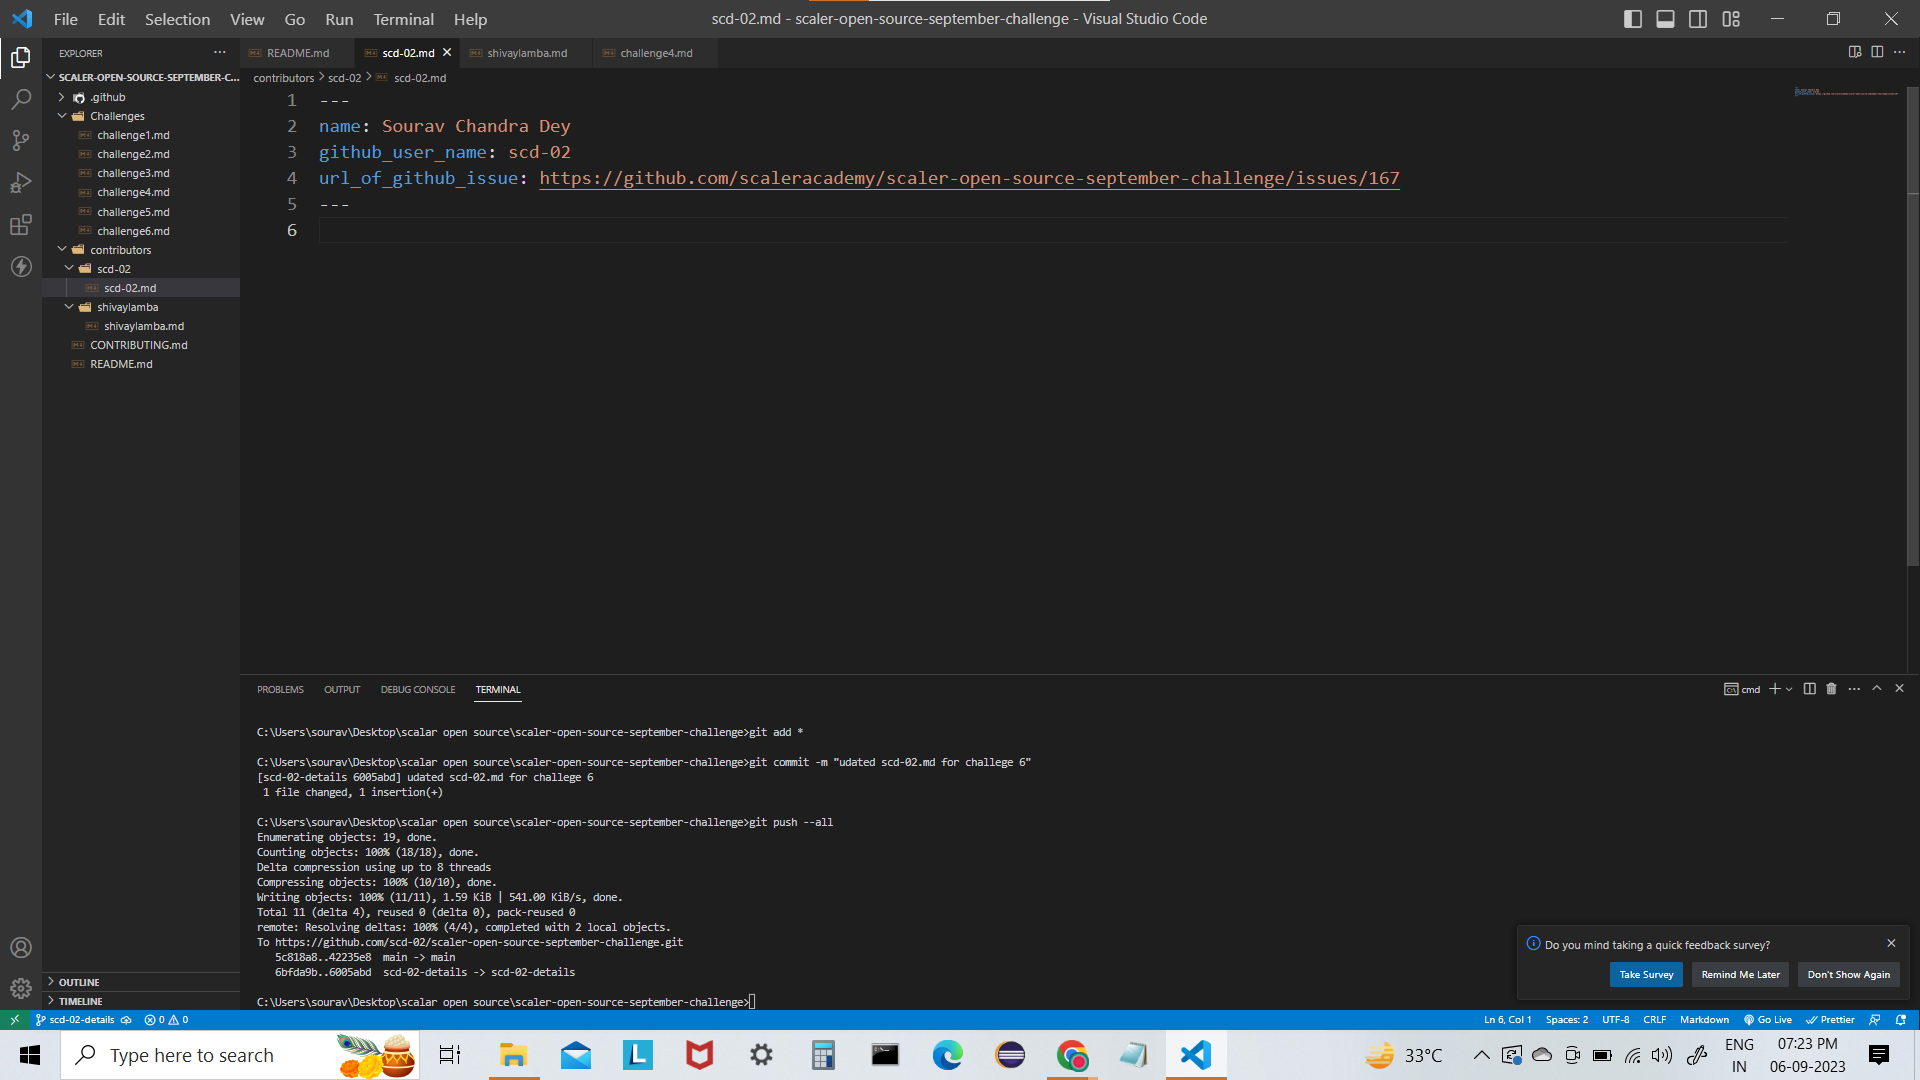Open terminal profile dropdown chevron
Viewport: 1920px width, 1080px height.
[x=1787, y=689]
